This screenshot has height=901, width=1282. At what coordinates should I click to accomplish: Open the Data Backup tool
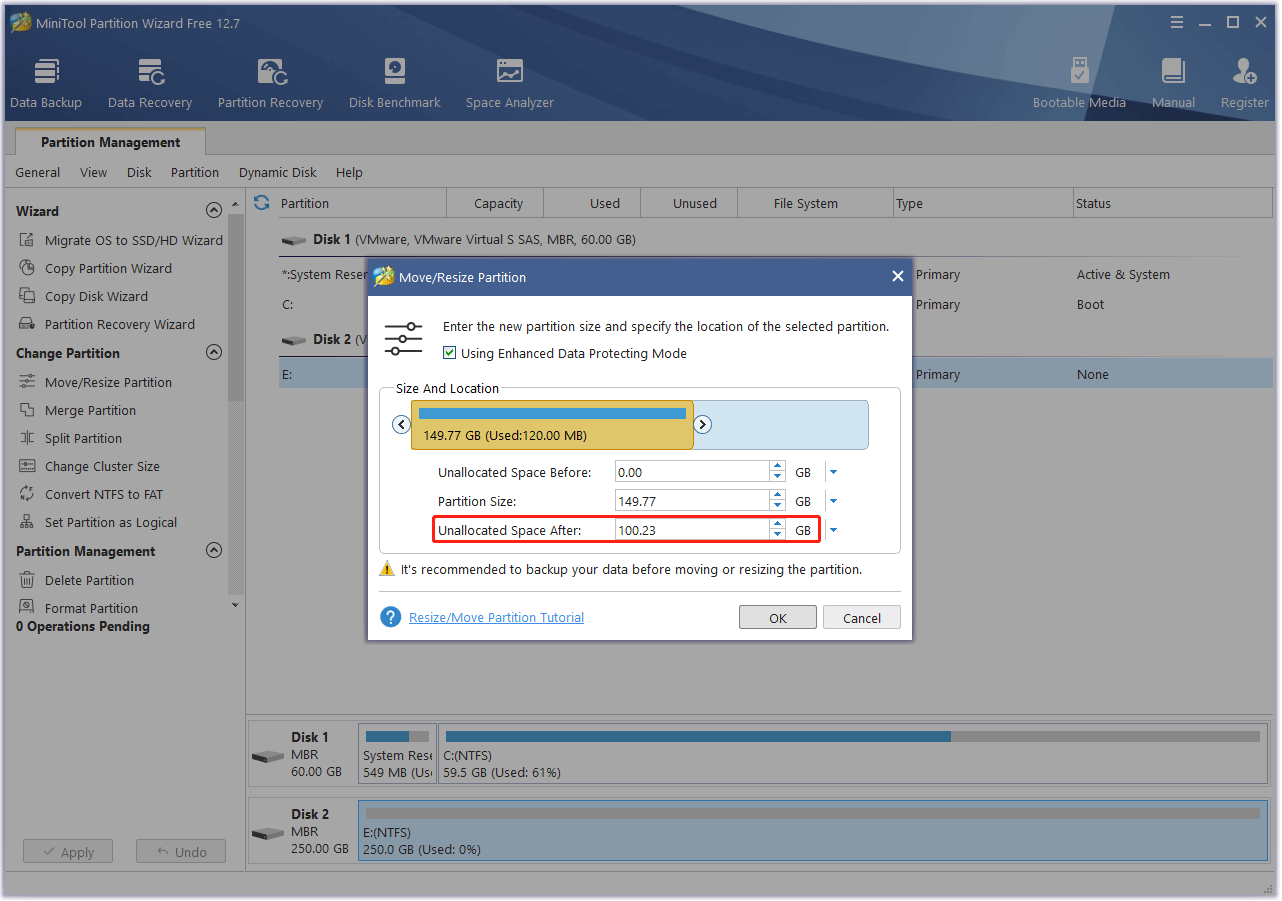(x=46, y=80)
